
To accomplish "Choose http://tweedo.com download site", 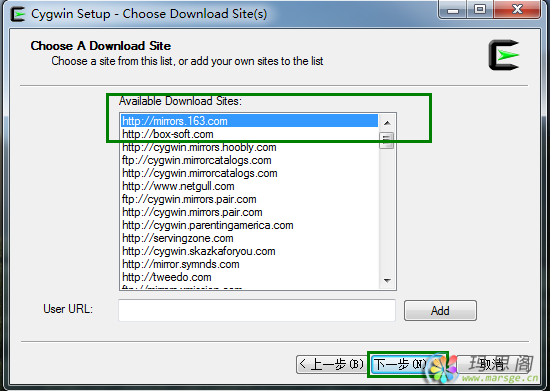I will (249, 277).
